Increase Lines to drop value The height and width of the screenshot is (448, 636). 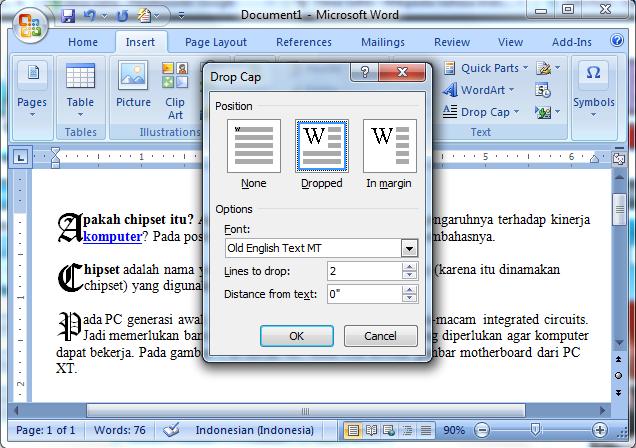click(410, 267)
